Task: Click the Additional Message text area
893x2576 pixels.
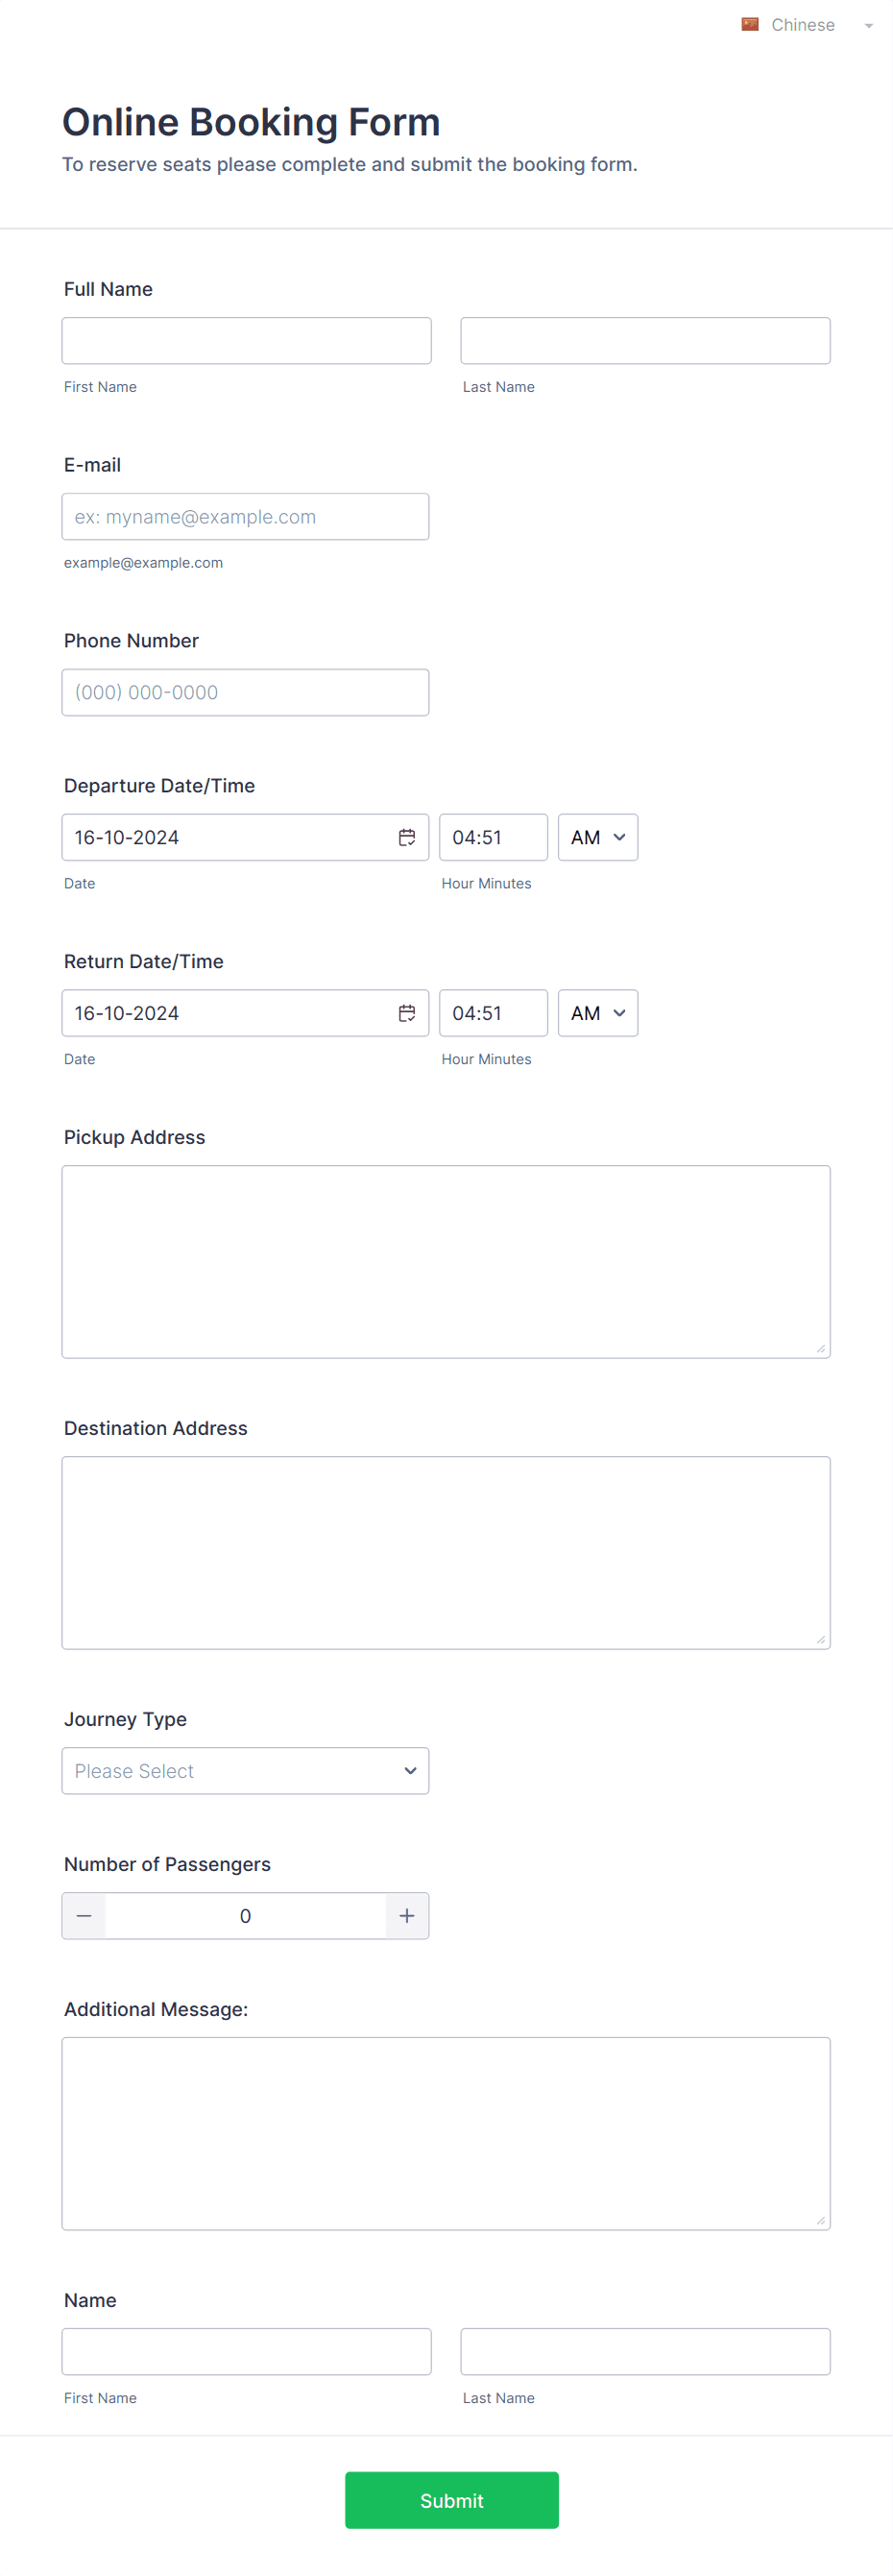Action: (x=446, y=2133)
